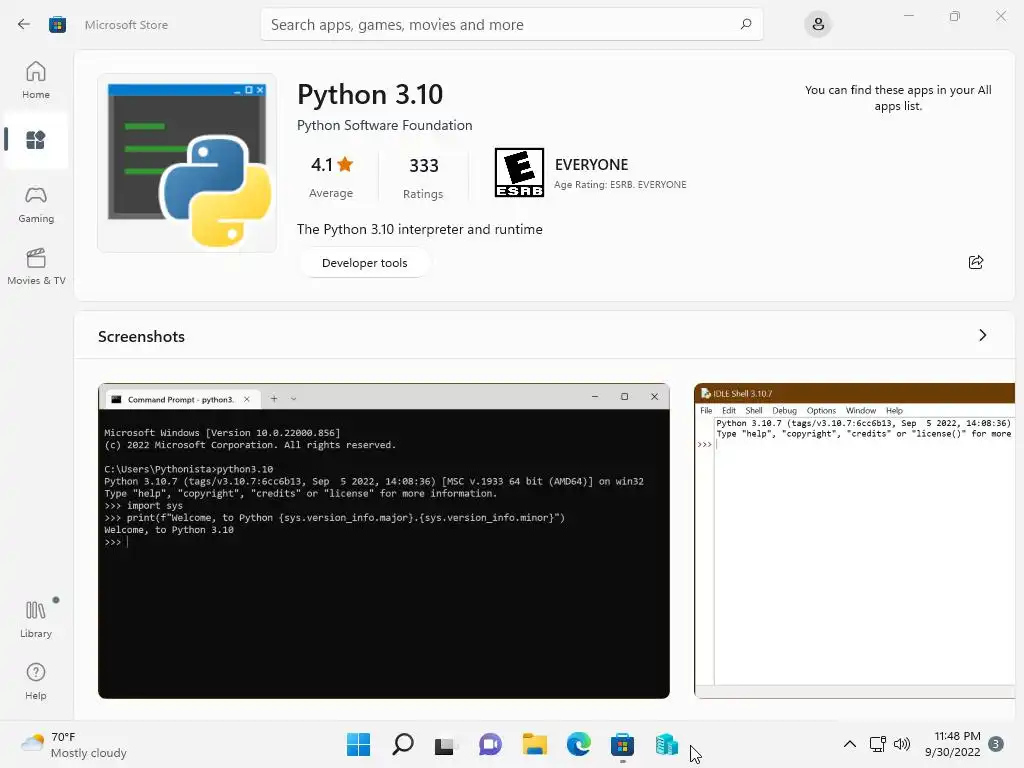The height and width of the screenshot is (768, 1024).
Task: Open Task View from taskbar
Action: click(x=446, y=744)
